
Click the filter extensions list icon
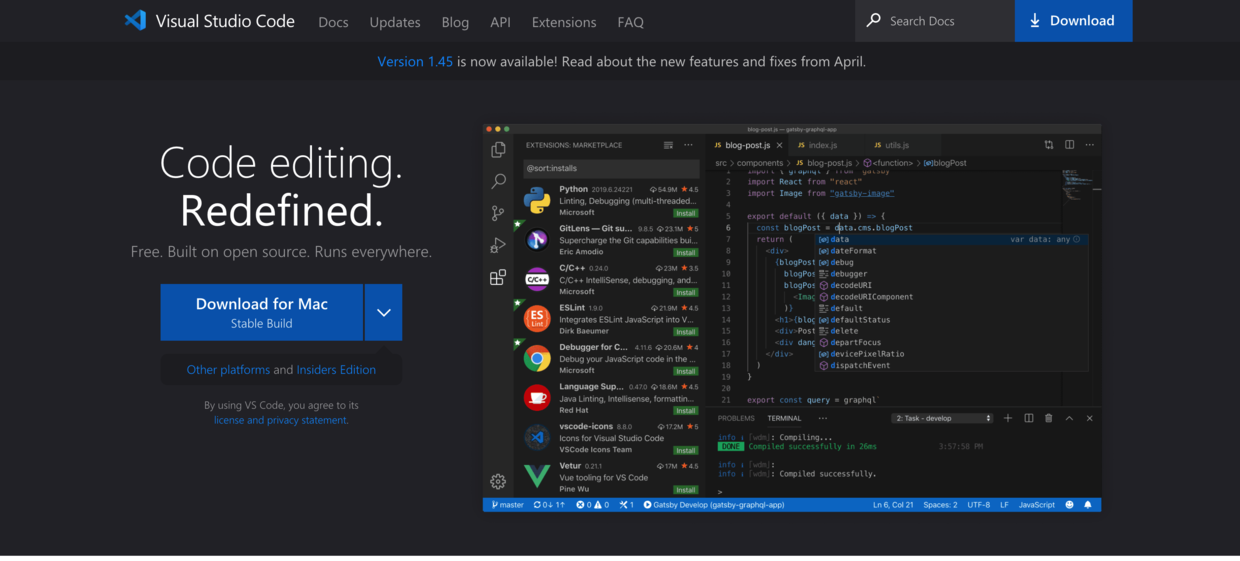coord(669,145)
